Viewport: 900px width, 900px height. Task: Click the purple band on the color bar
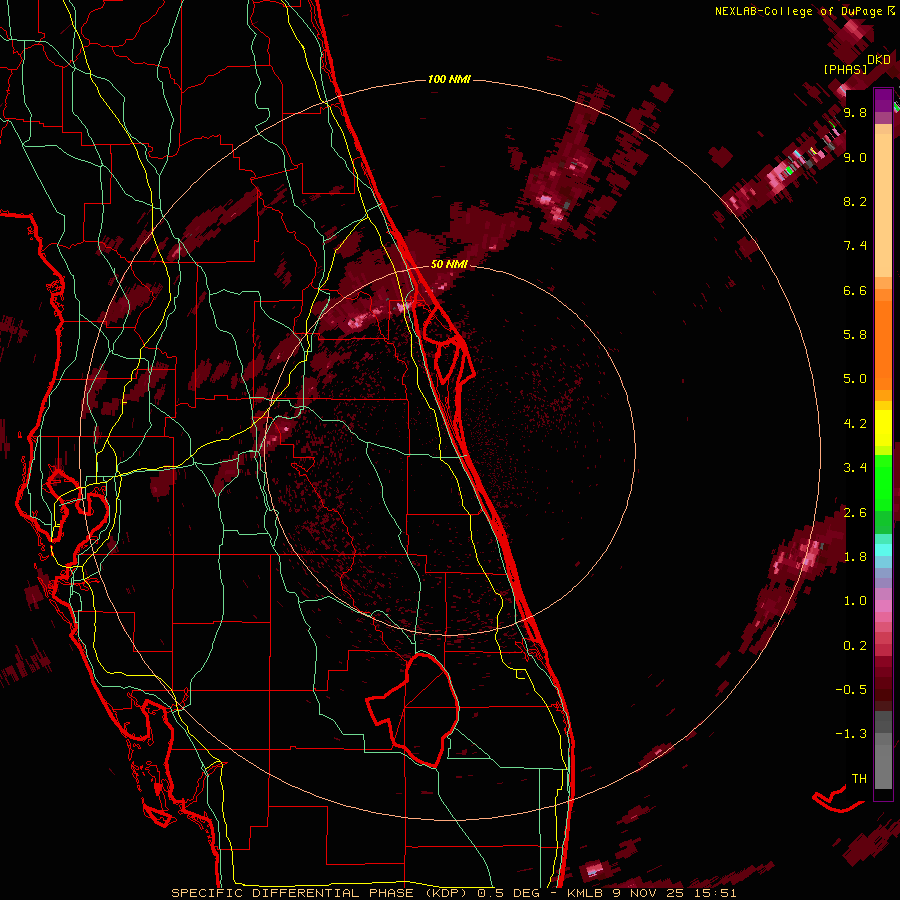pyautogui.click(x=883, y=100)
